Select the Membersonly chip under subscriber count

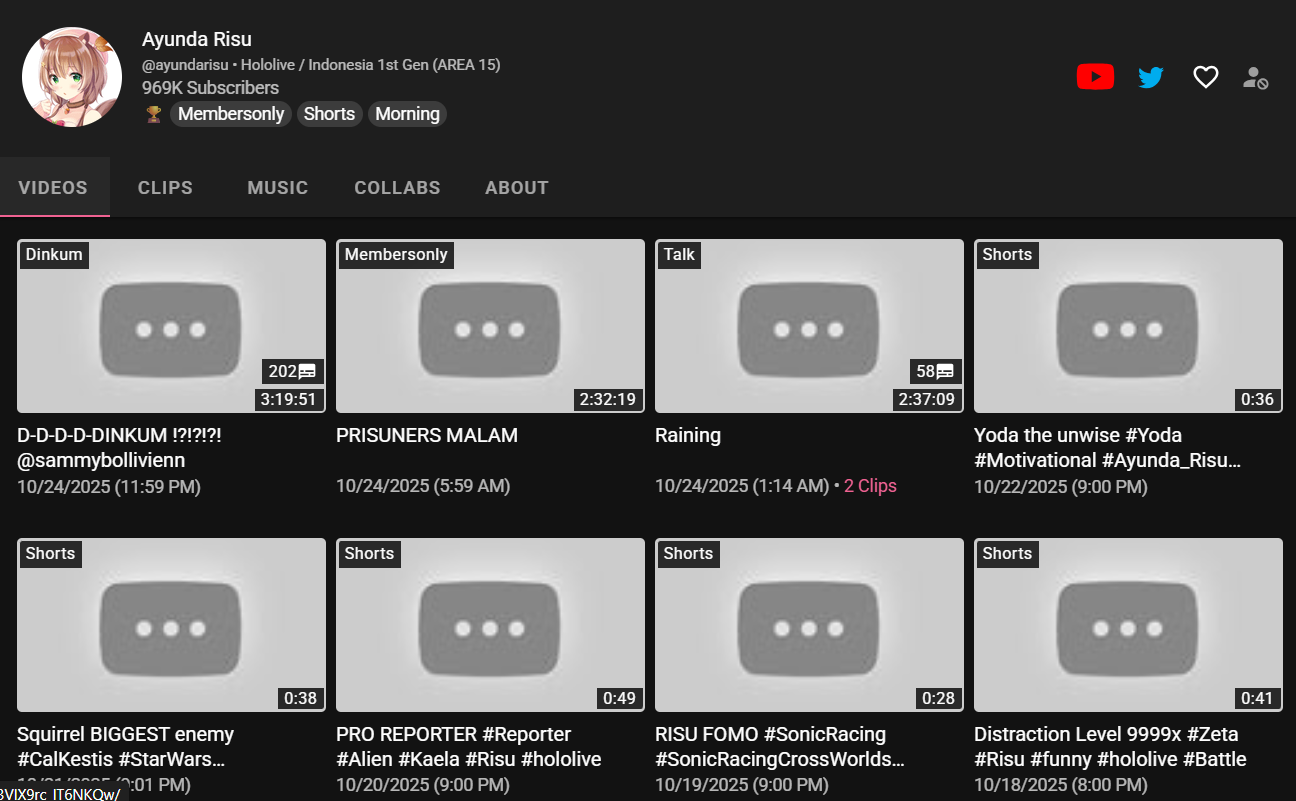pos(231,114)
